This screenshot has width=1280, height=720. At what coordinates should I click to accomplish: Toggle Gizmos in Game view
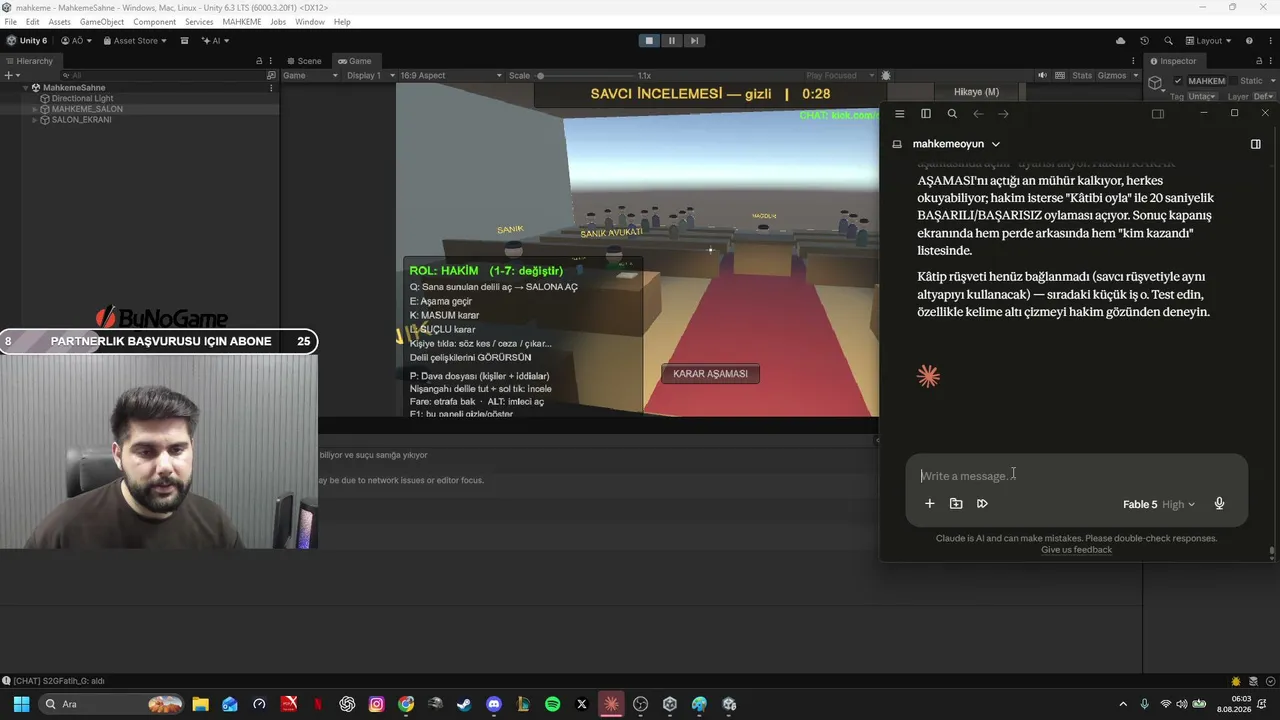click(1110, 75)
